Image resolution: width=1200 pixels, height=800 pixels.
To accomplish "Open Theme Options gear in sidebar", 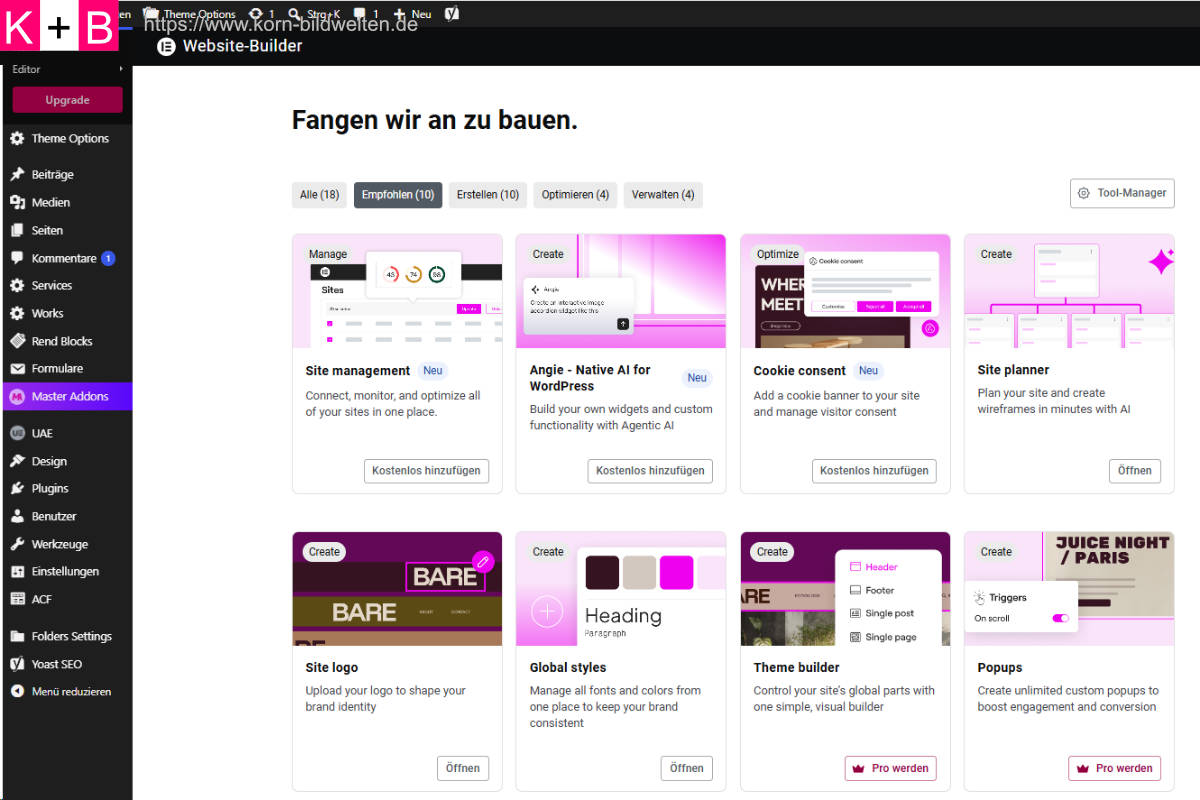I will pos(17,139).
